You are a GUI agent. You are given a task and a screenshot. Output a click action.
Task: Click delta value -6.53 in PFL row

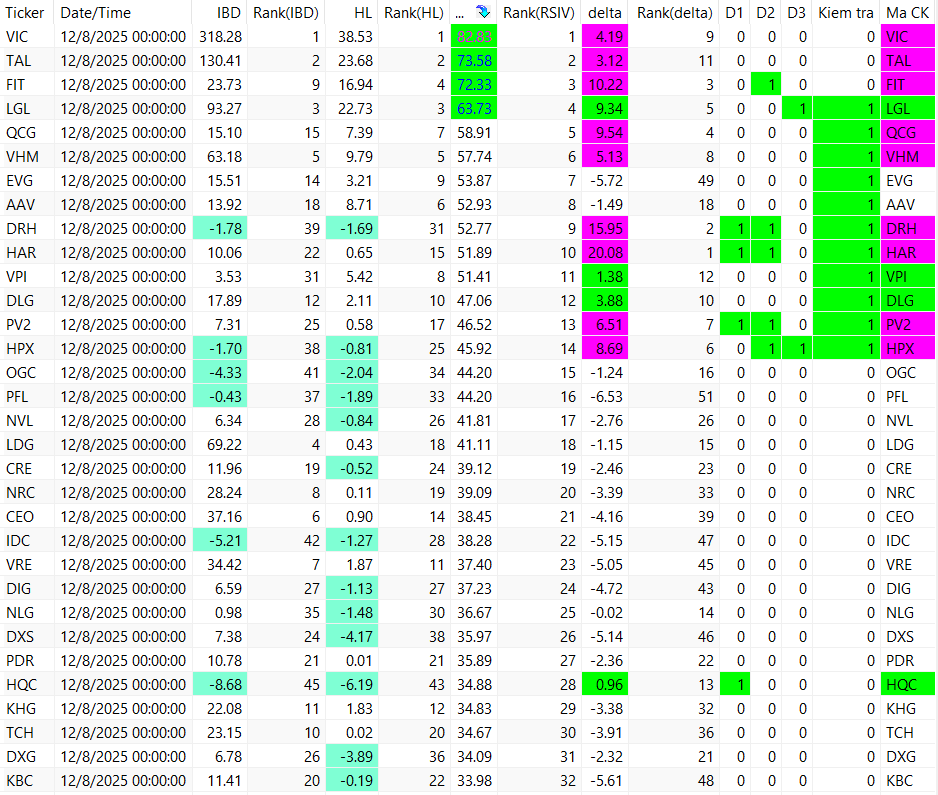click(x=606, y=397)
